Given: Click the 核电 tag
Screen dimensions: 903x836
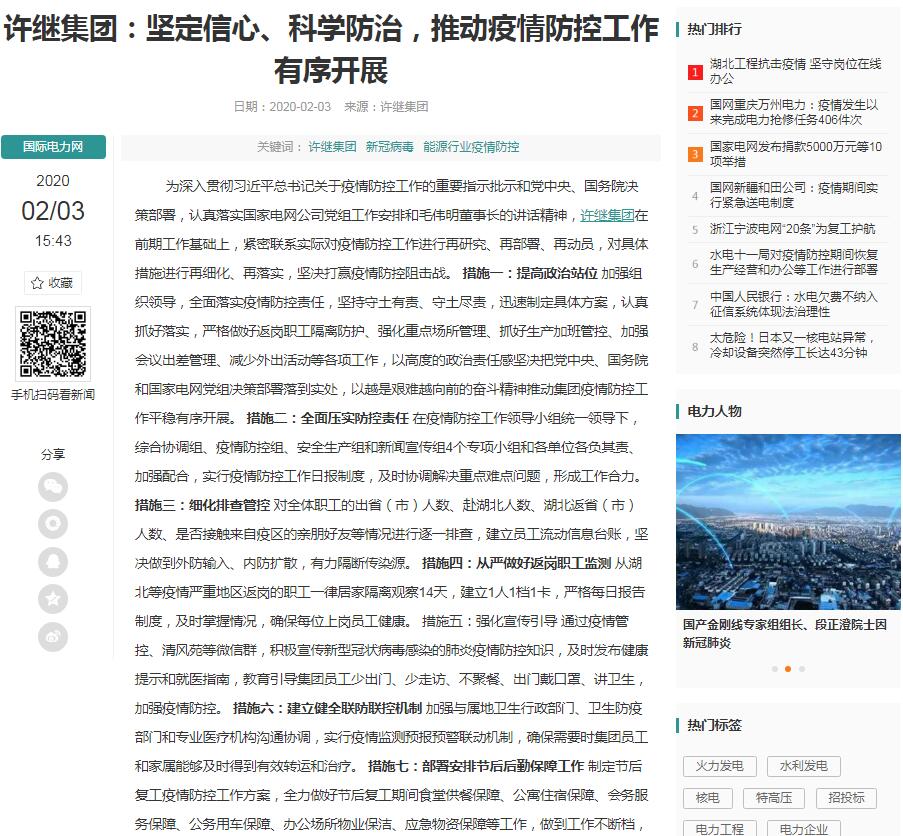Looking at the screenshot, I should point(708,798).
